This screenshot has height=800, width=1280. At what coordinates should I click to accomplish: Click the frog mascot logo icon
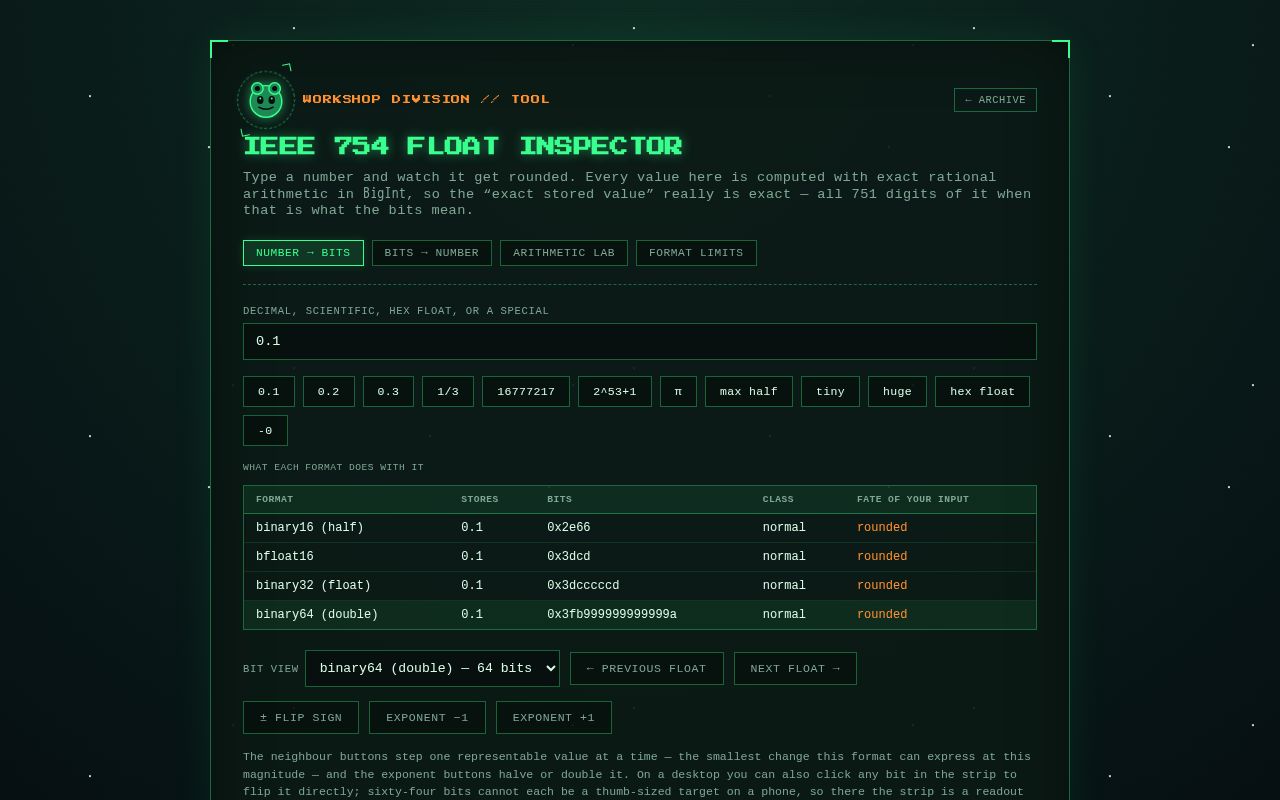point(266,100)
